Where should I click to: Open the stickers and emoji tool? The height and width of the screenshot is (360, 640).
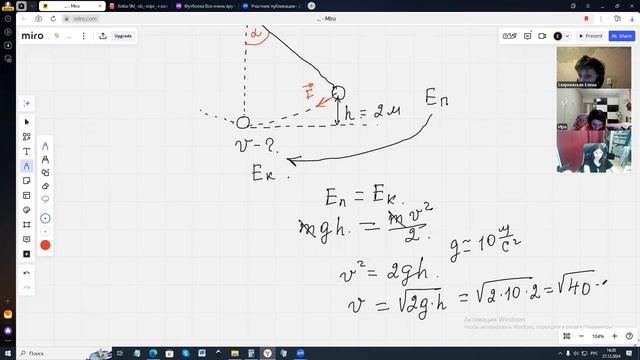(x=27, y=210)
